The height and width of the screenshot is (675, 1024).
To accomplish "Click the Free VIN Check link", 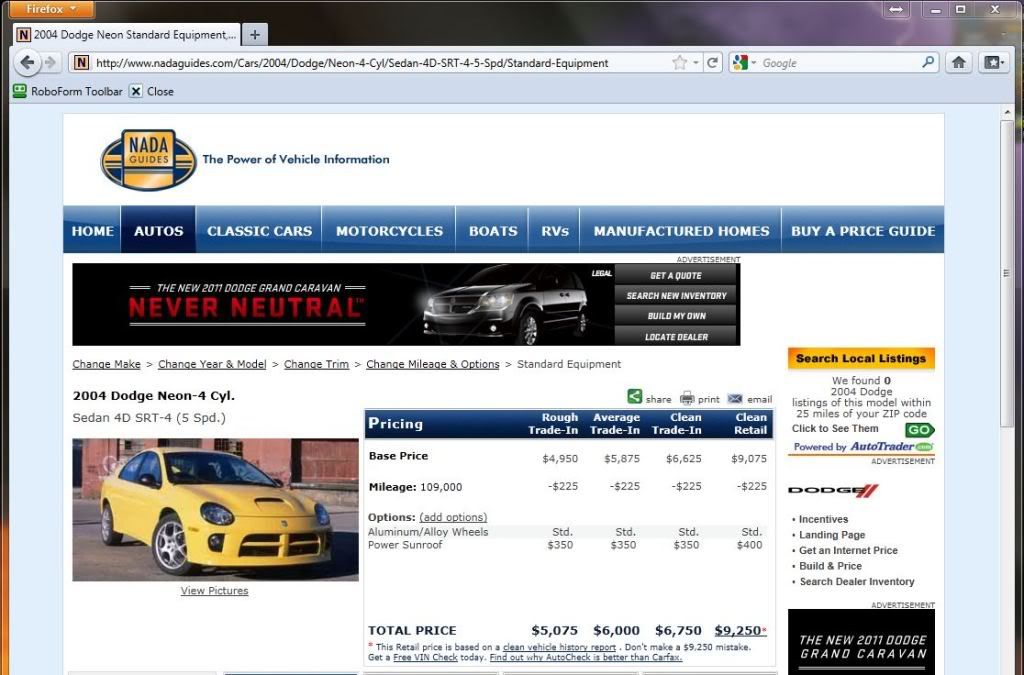I will (x=425, y=657).
